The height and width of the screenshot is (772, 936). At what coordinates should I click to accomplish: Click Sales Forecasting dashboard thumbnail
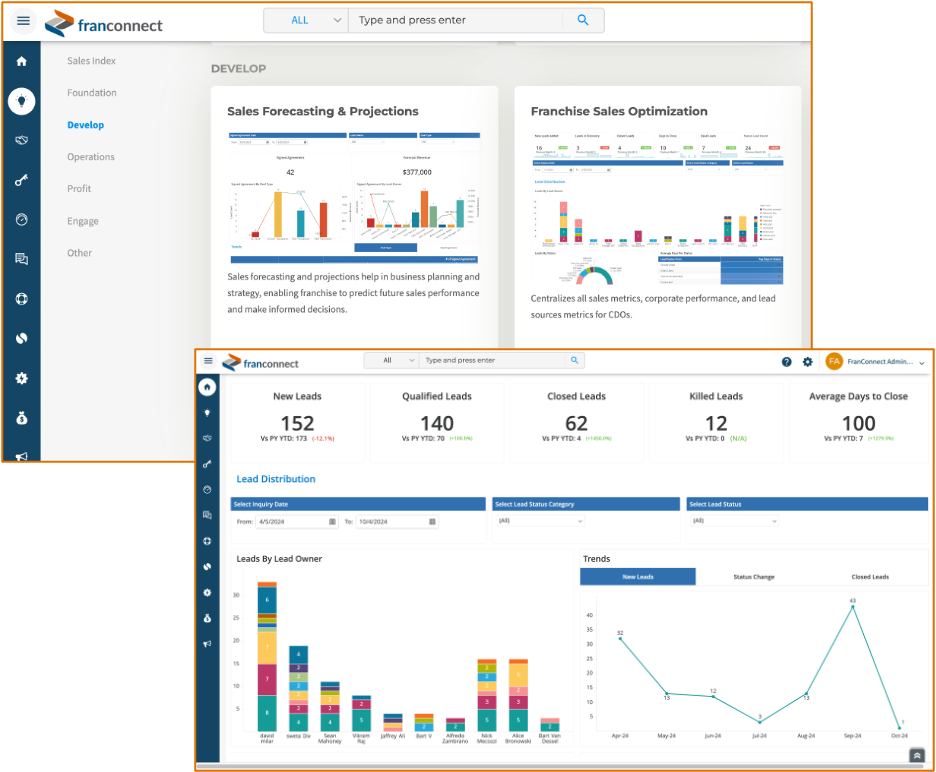(355, 198)
